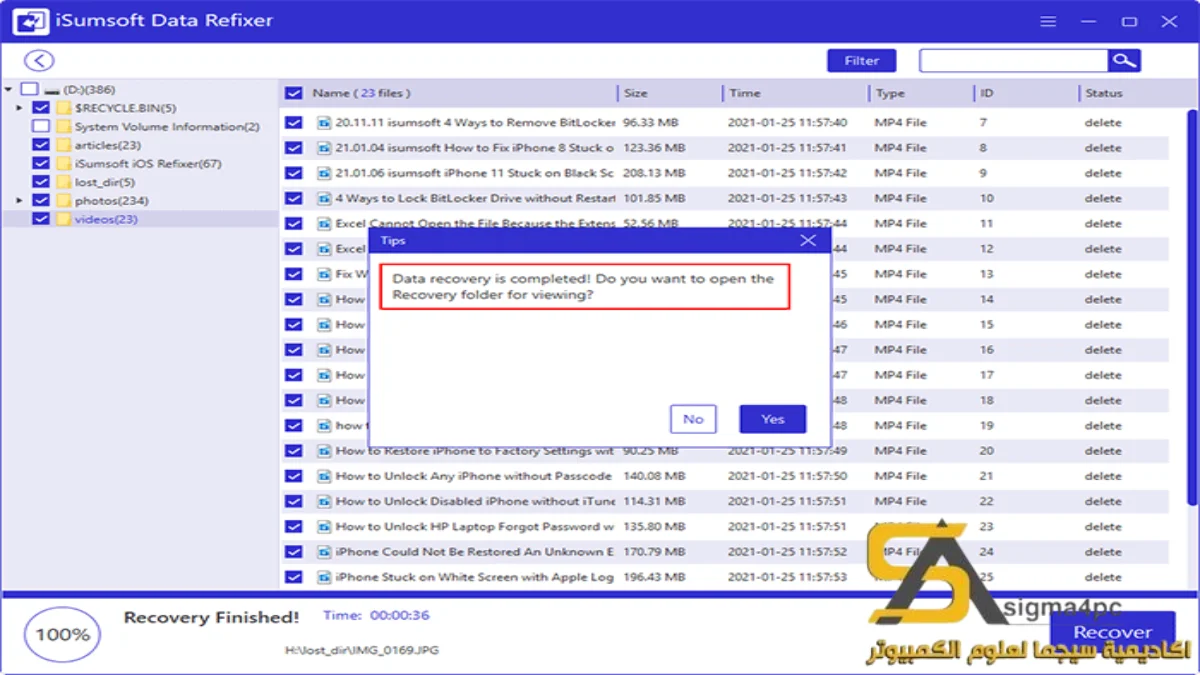1200x675 pixels.
Task: Uncheck '21.01.04 isumsoft How to Fix iPhone 8' file
Action: [293, 148]
